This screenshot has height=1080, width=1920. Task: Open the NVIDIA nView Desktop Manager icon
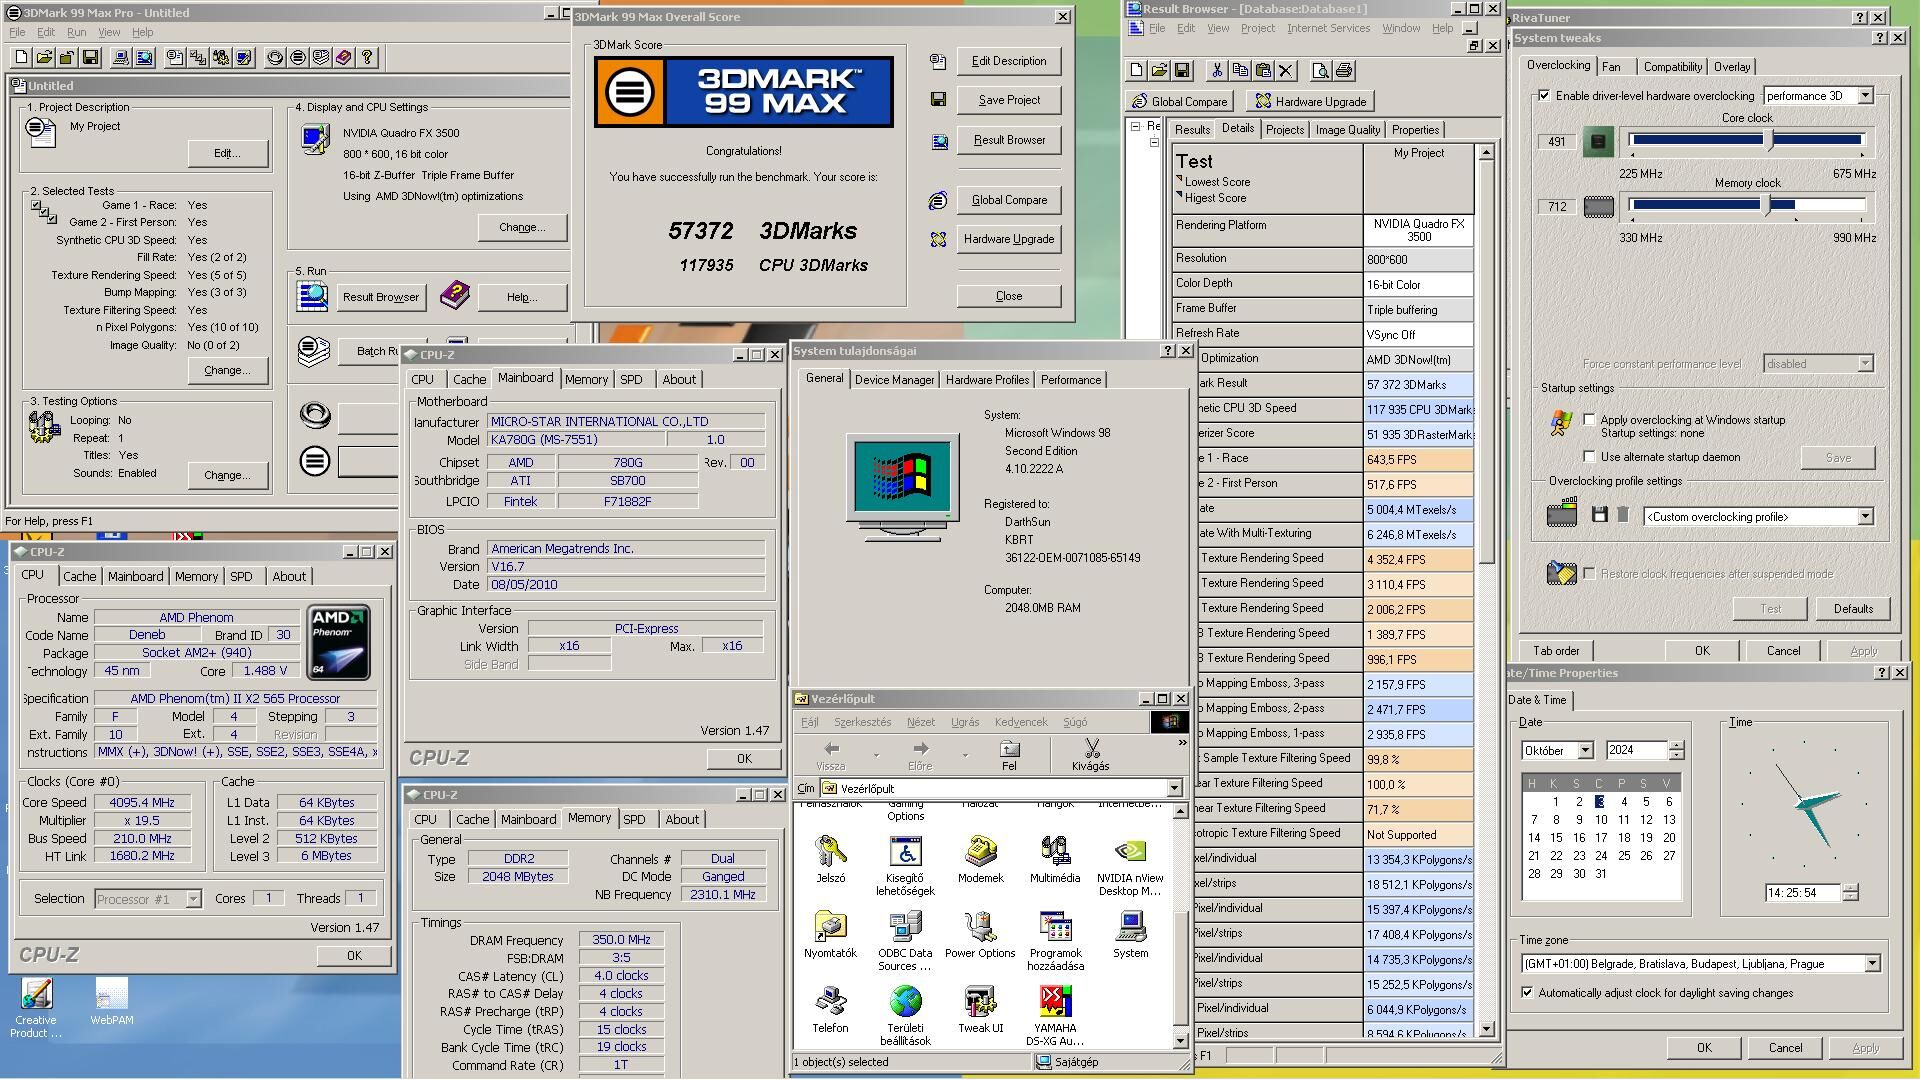[x=1130, y=866]
